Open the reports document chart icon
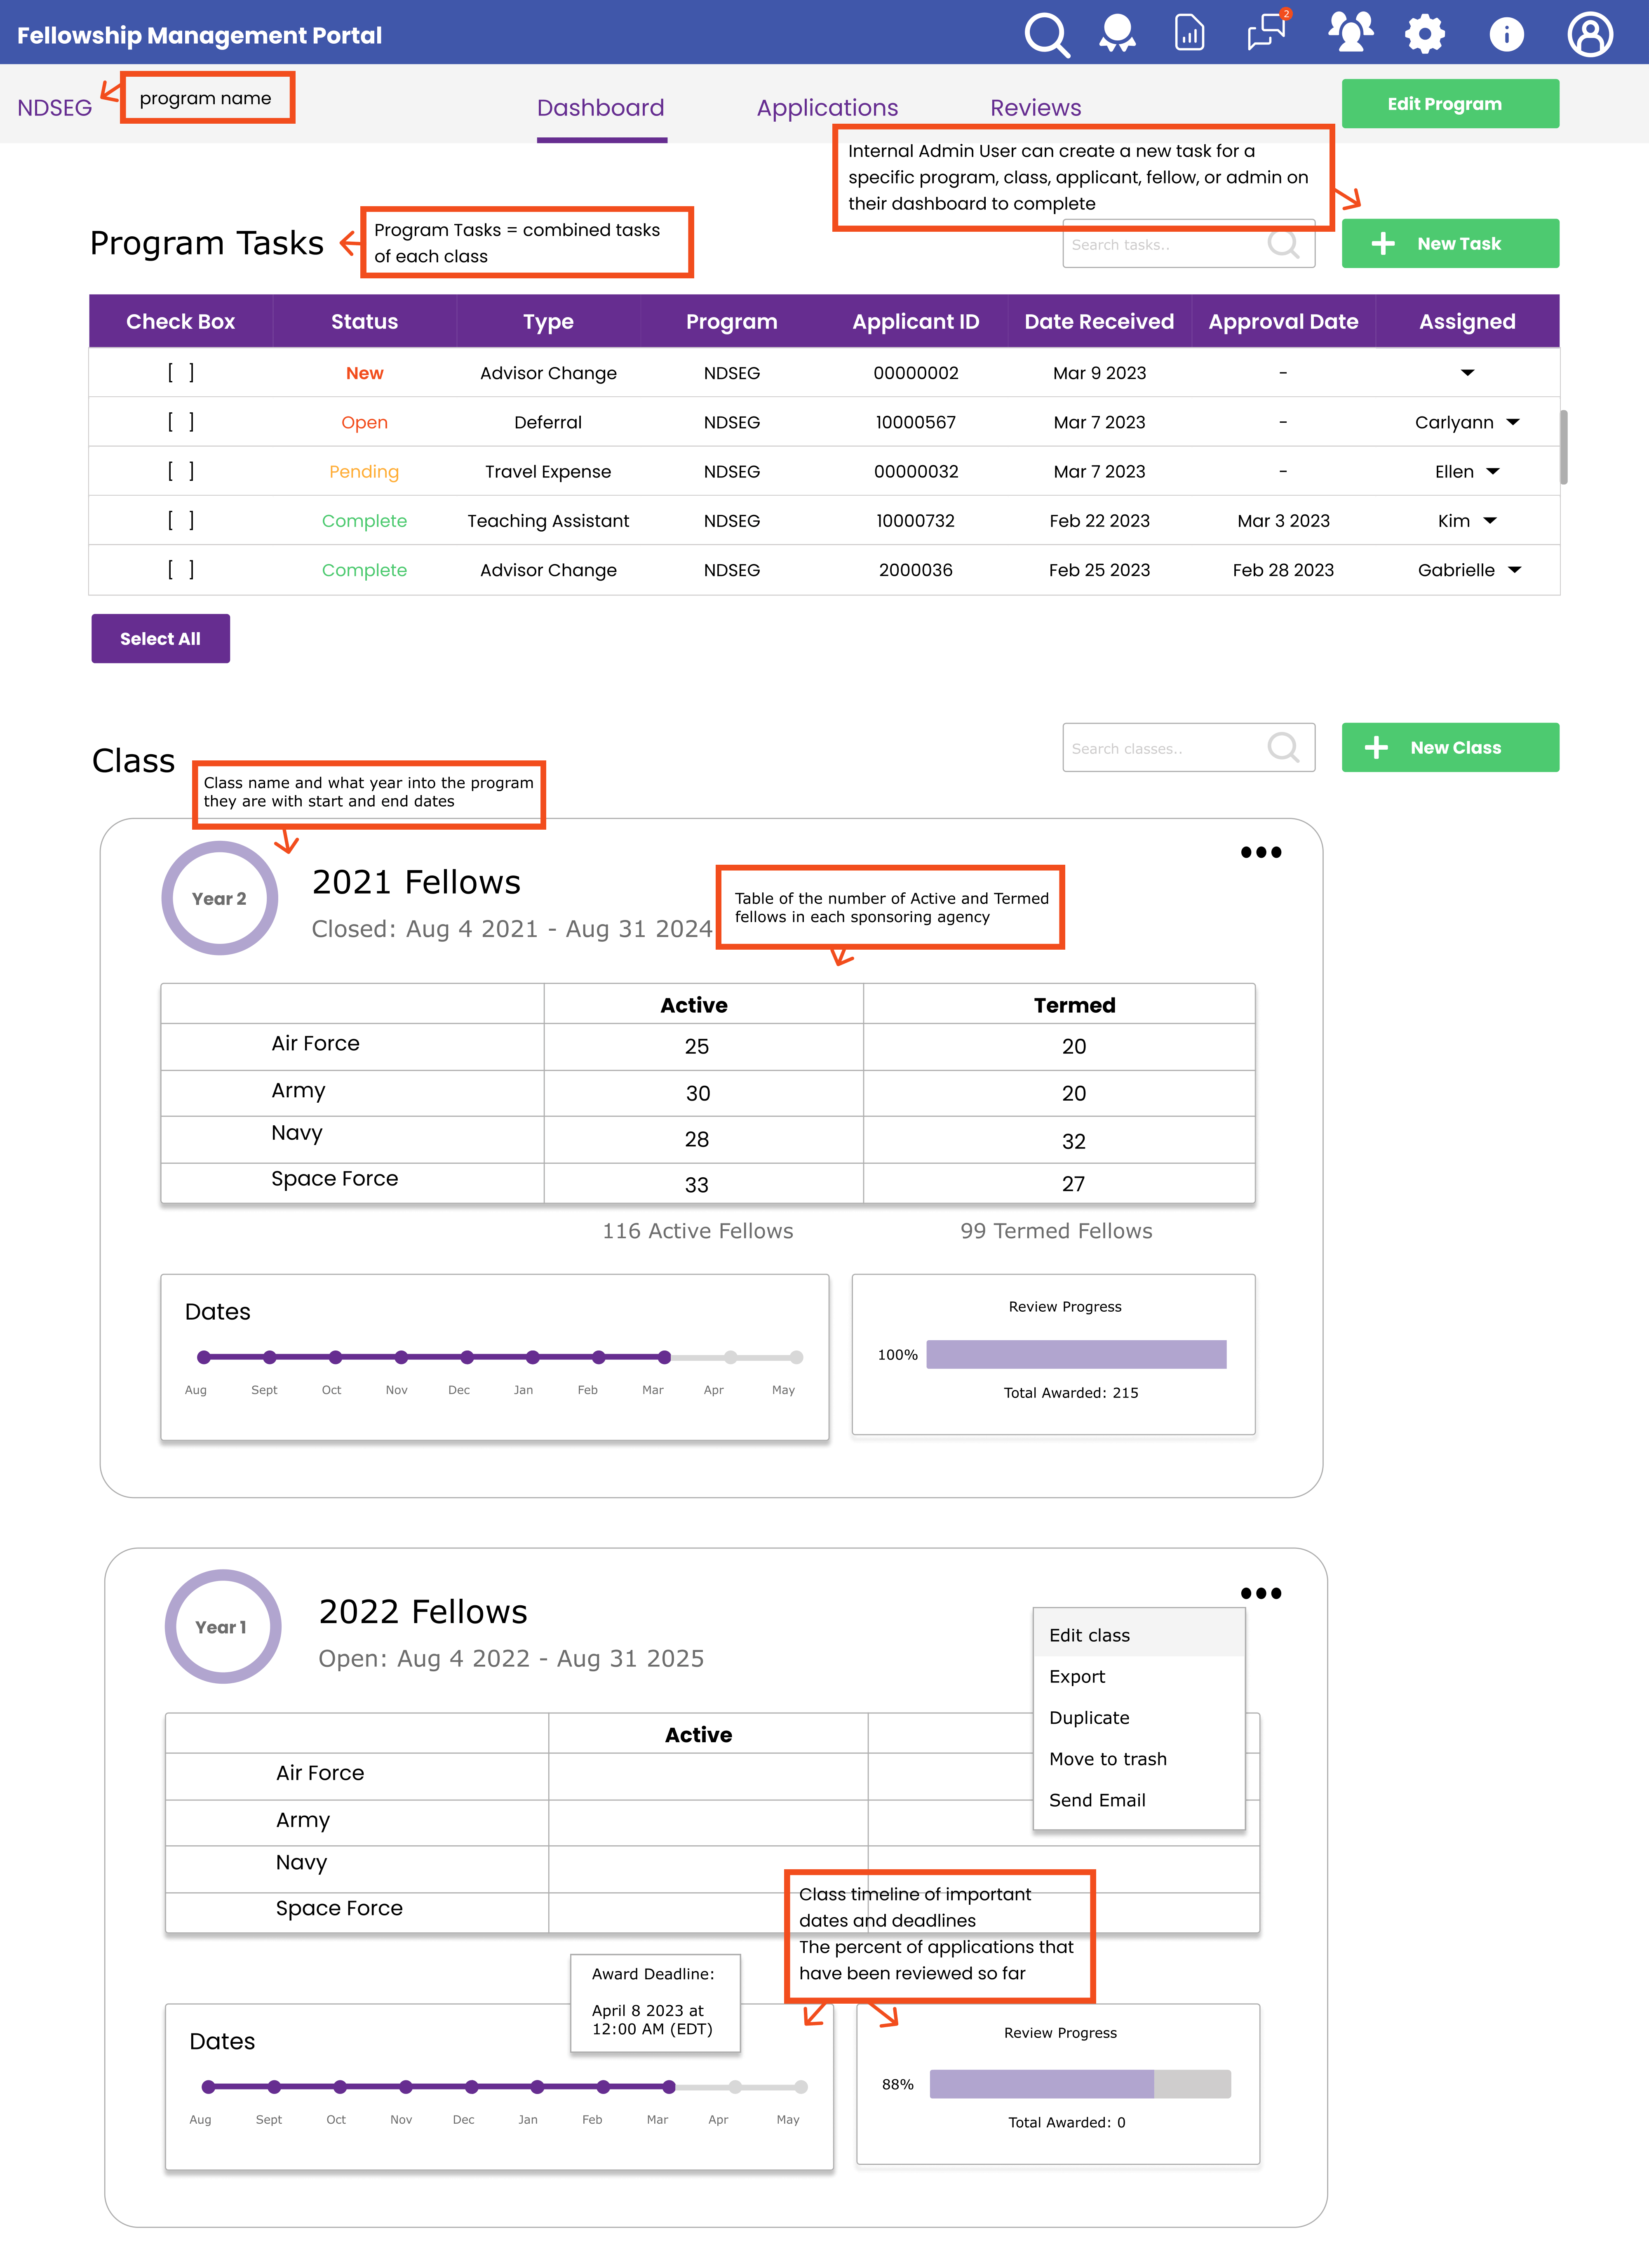This screenshot has width=1649, height=2268. coord(1188,33)
